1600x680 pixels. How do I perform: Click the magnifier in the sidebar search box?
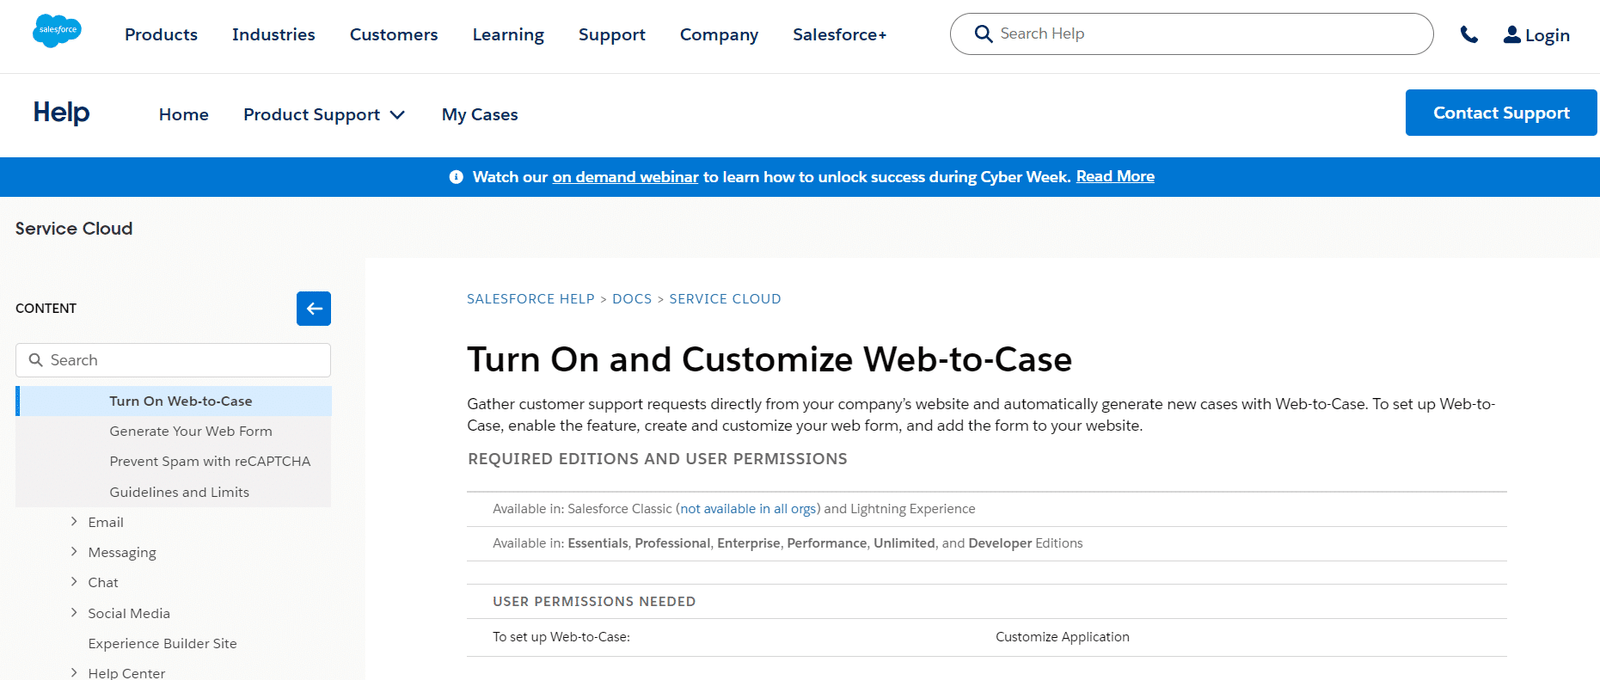click(36, 359)
